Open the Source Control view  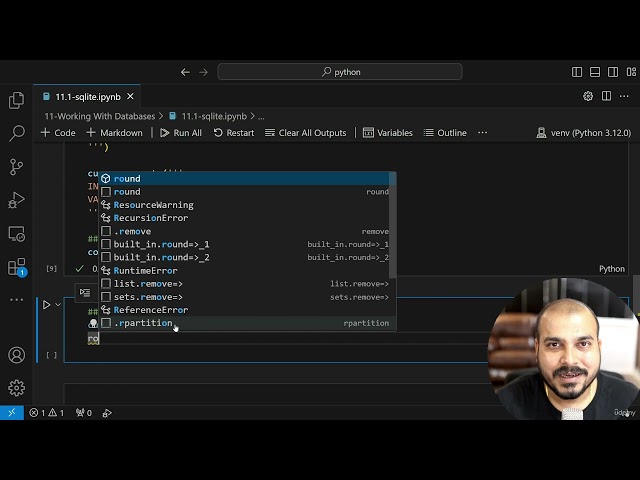16,167
